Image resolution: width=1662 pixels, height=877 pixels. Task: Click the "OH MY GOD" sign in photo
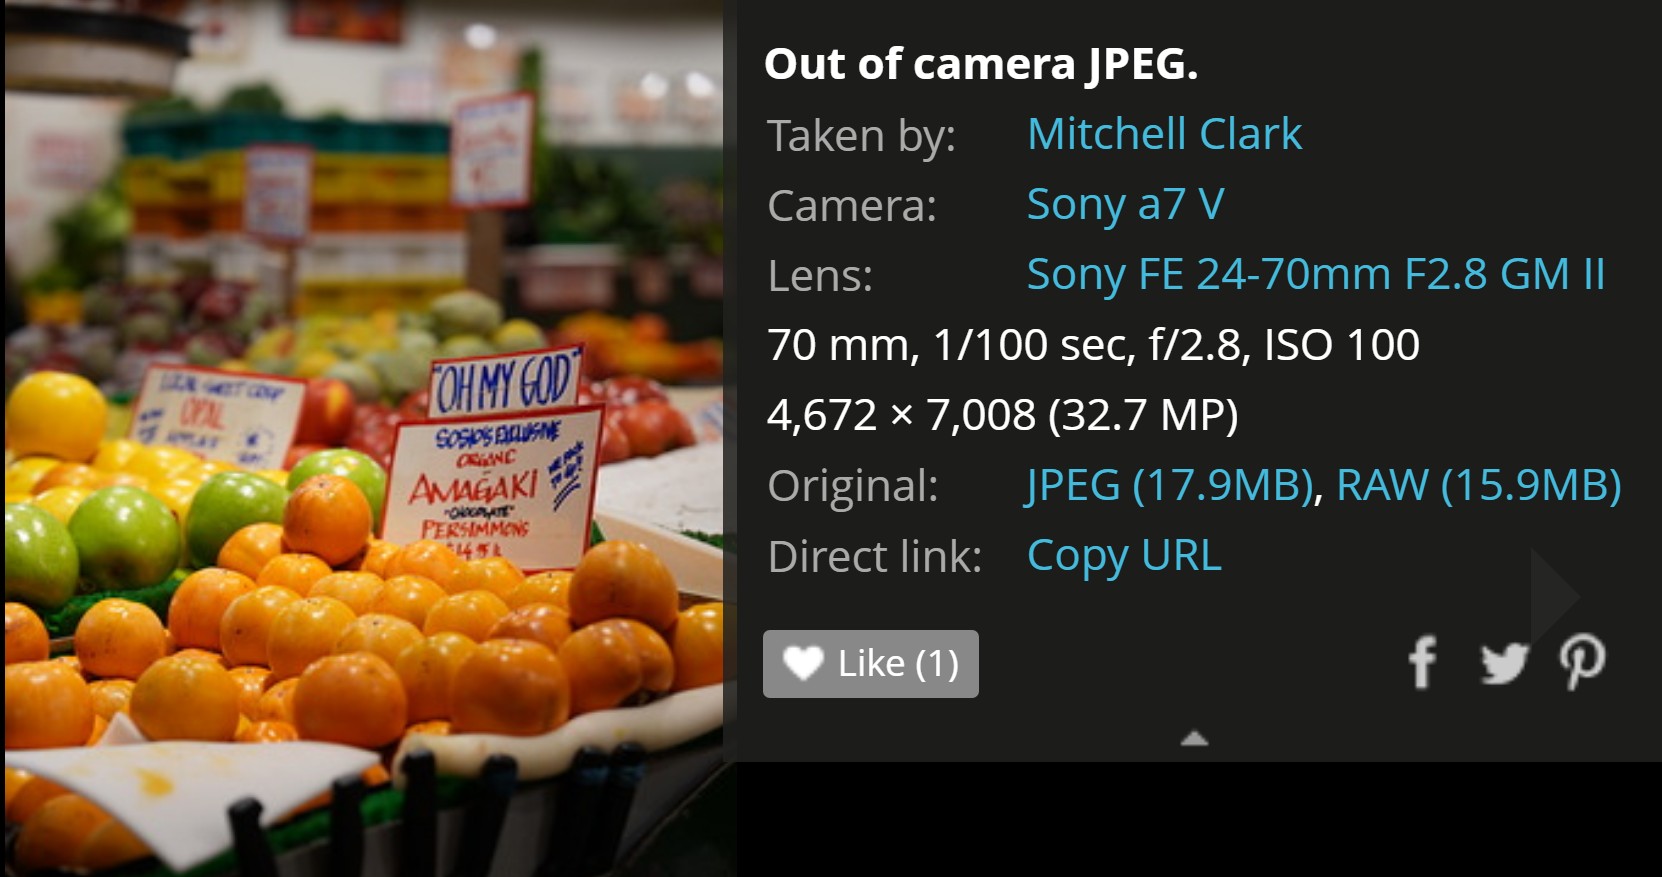pos(506,382)
